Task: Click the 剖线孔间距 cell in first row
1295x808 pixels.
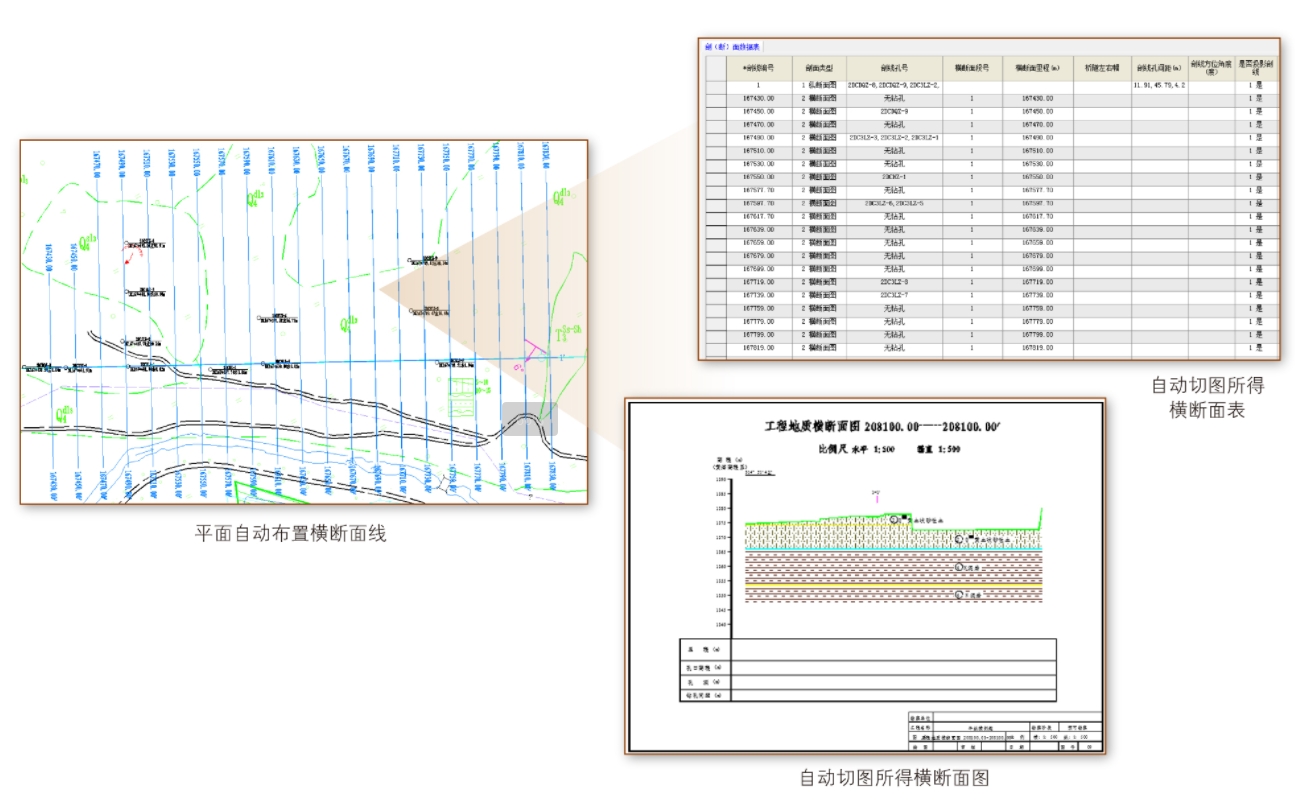Action: (x=1159, y=86)
